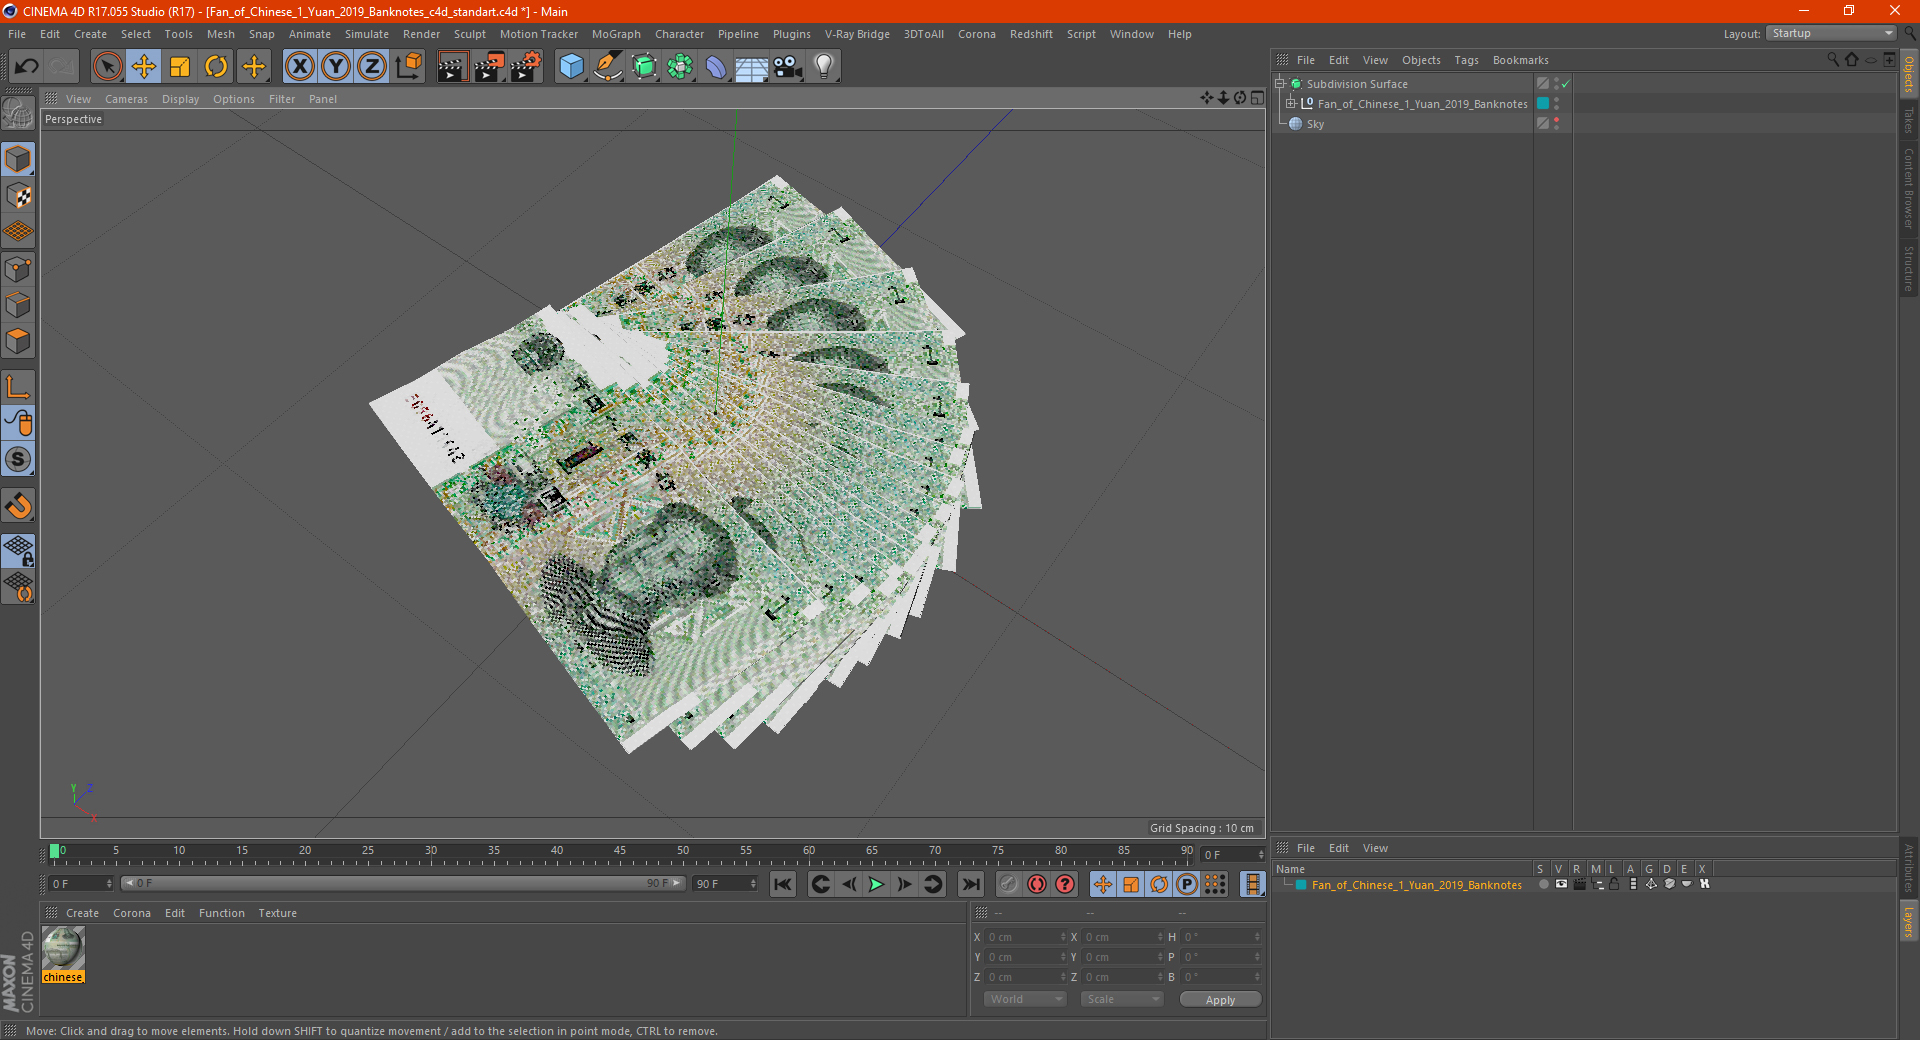Open the deformer Bend icon
The height and width of the screenshot is (1040, 1920).
click(x=716, y=67)
